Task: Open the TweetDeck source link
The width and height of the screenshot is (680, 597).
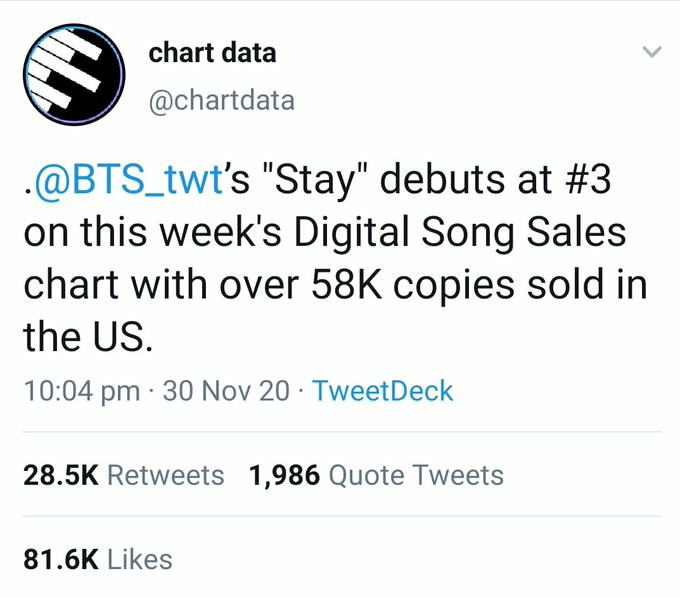Action: pyautogui.click(x=383, y=391)
